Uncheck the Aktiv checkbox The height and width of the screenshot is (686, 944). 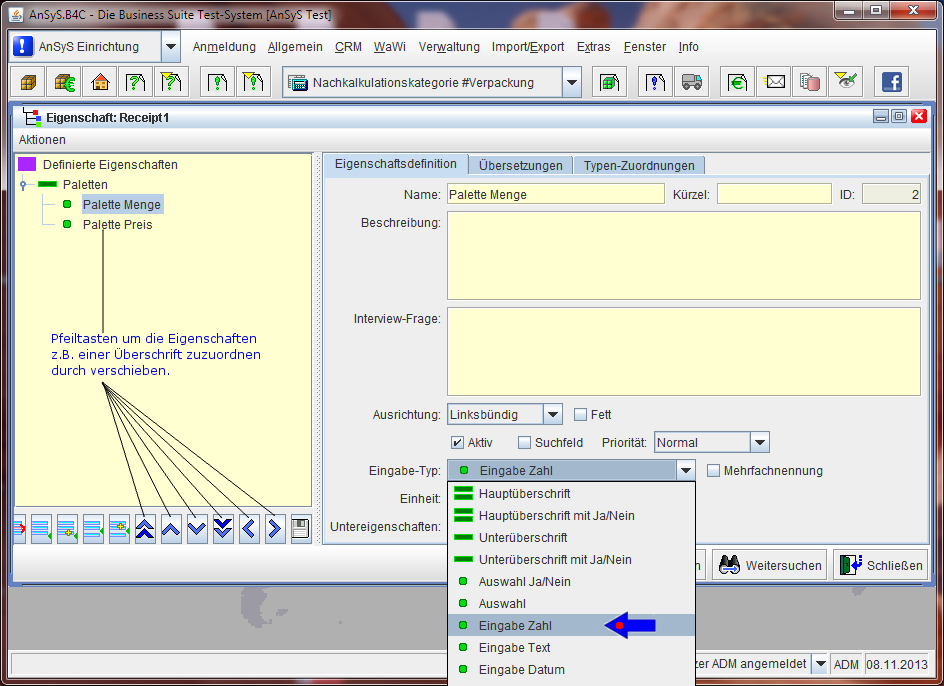[x=457, y=442]
